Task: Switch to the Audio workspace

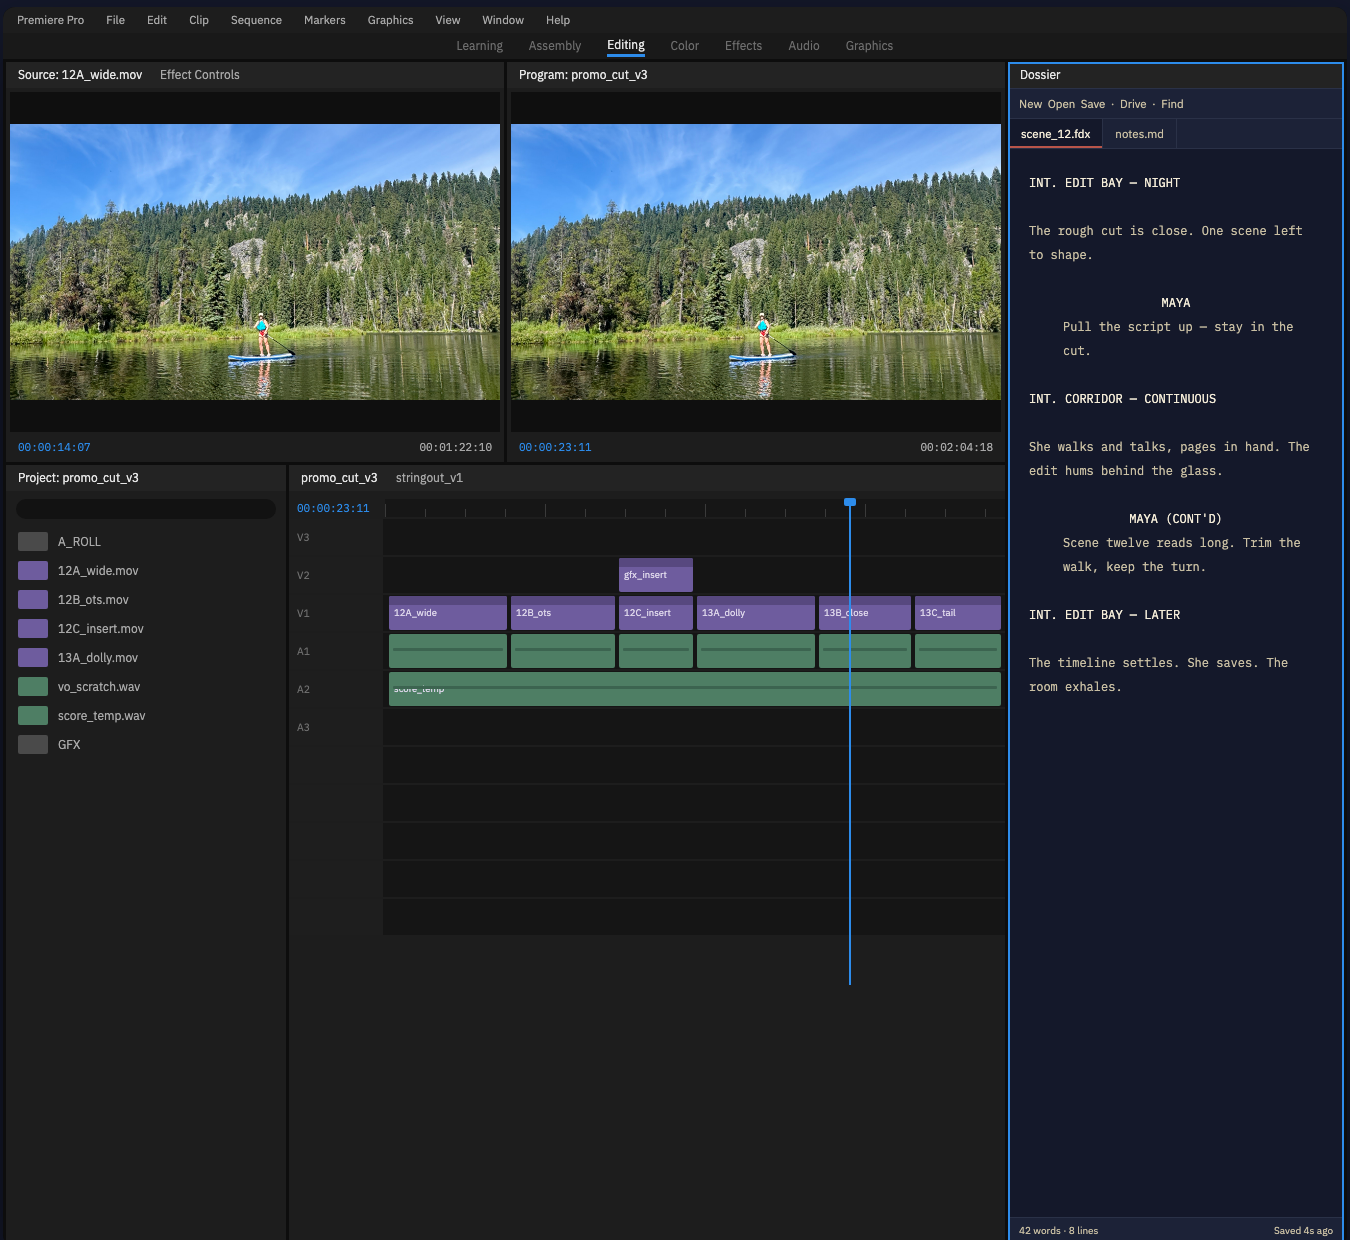Action: pyautogui.click(x=804, y=46)
